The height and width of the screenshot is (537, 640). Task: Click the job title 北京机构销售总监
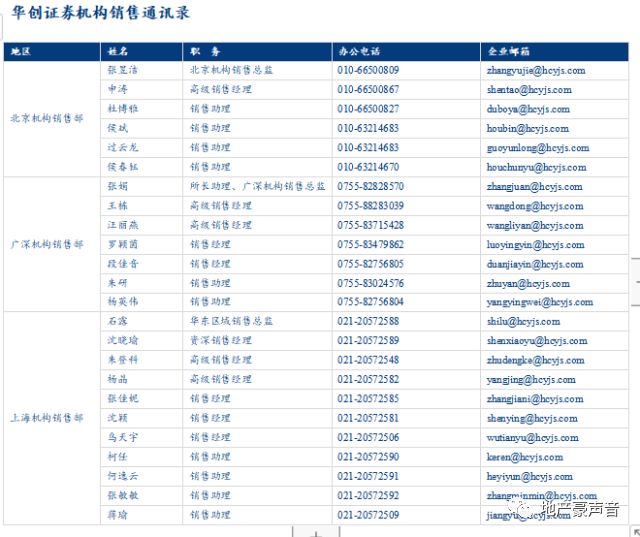pyautogui.click(x=231, y=70)
